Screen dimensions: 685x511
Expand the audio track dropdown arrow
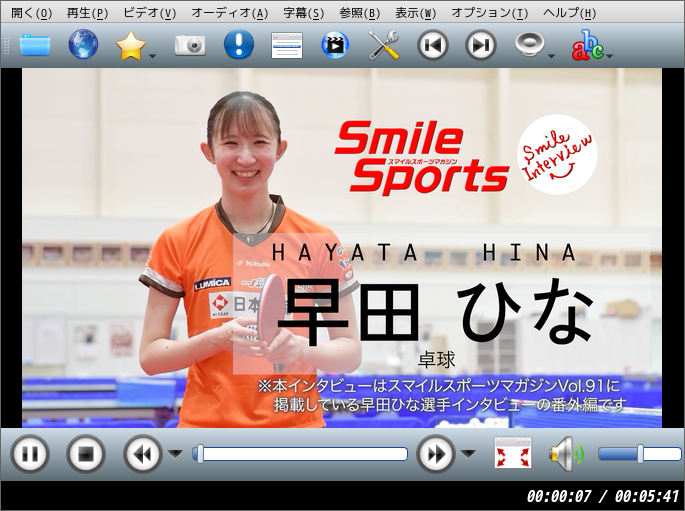coord(551,56)
